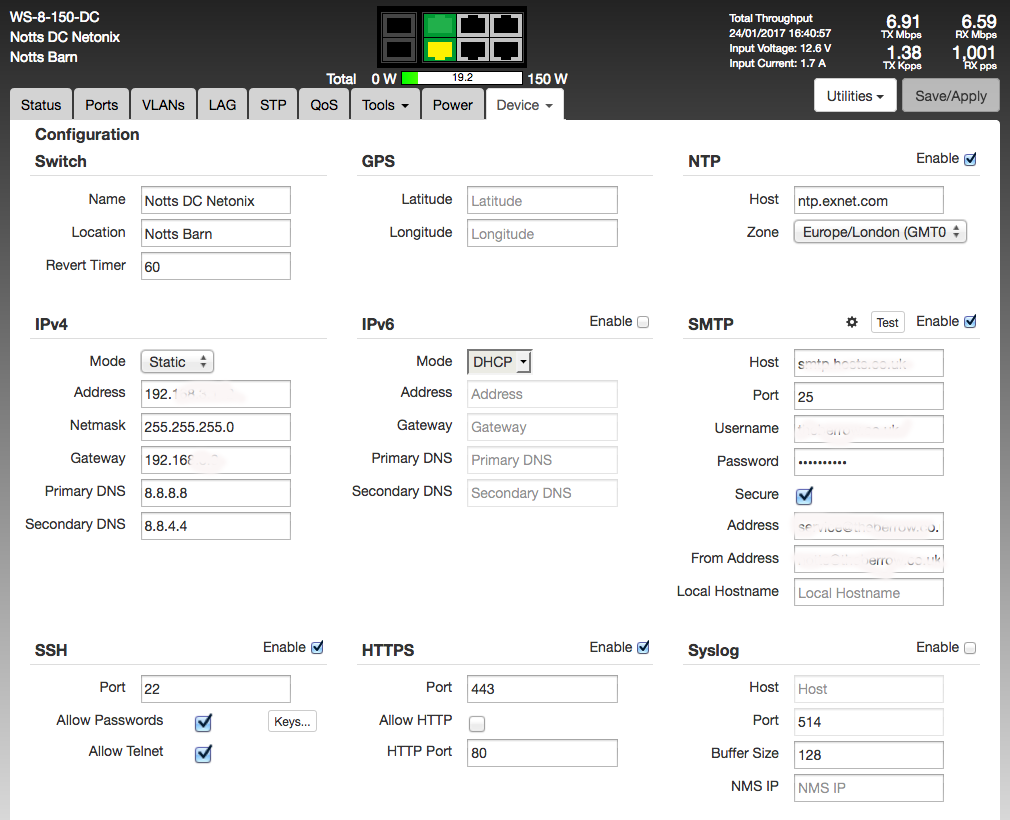
Task: Click the top middle black Ethernet port
Action: pos(472,26)
